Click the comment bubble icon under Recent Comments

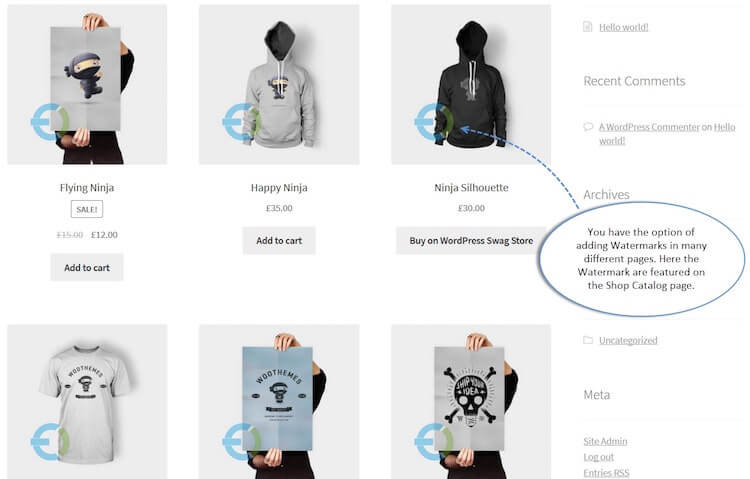click(x=588, y=127)
